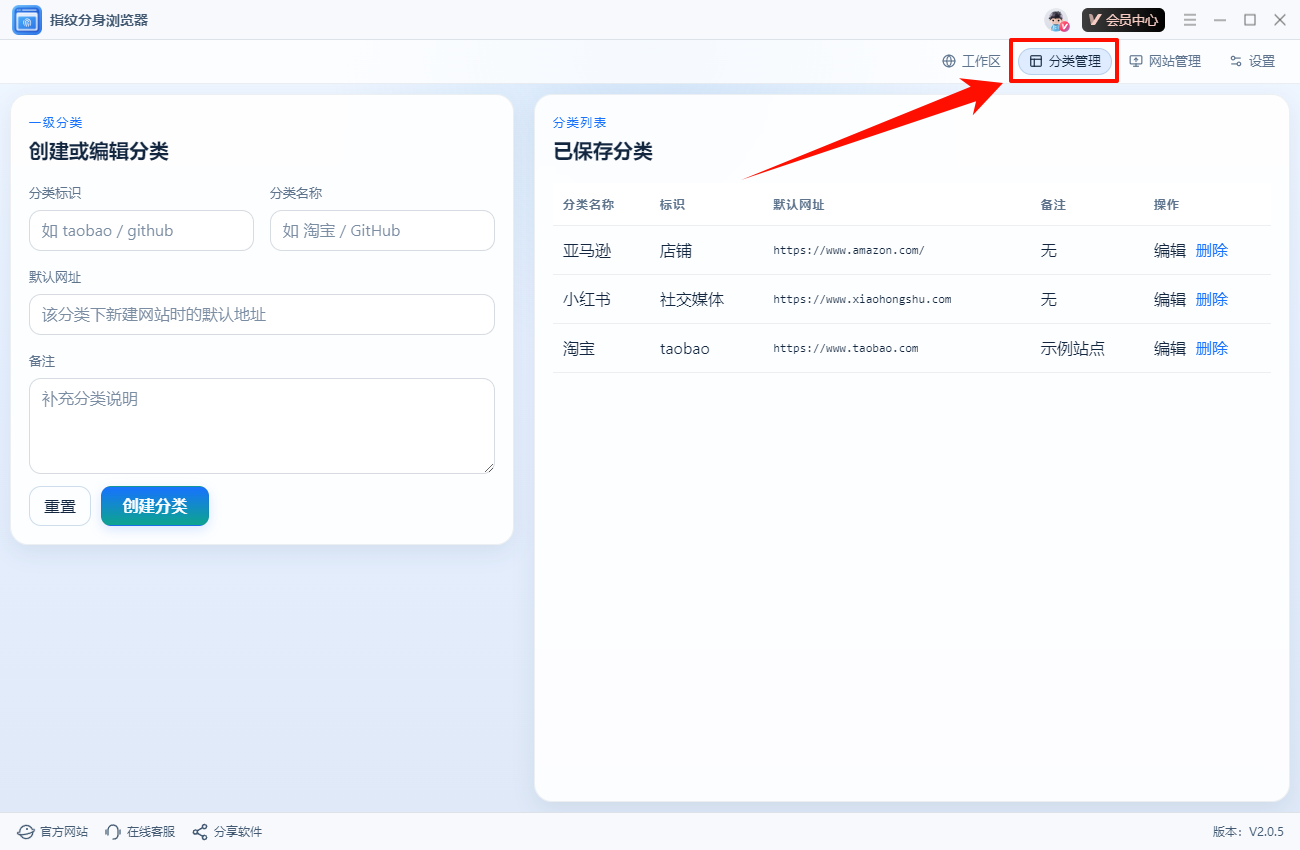
Task: Click the planet icon for 官方网站
Action: pyautogui.click(x=26, y=832)
